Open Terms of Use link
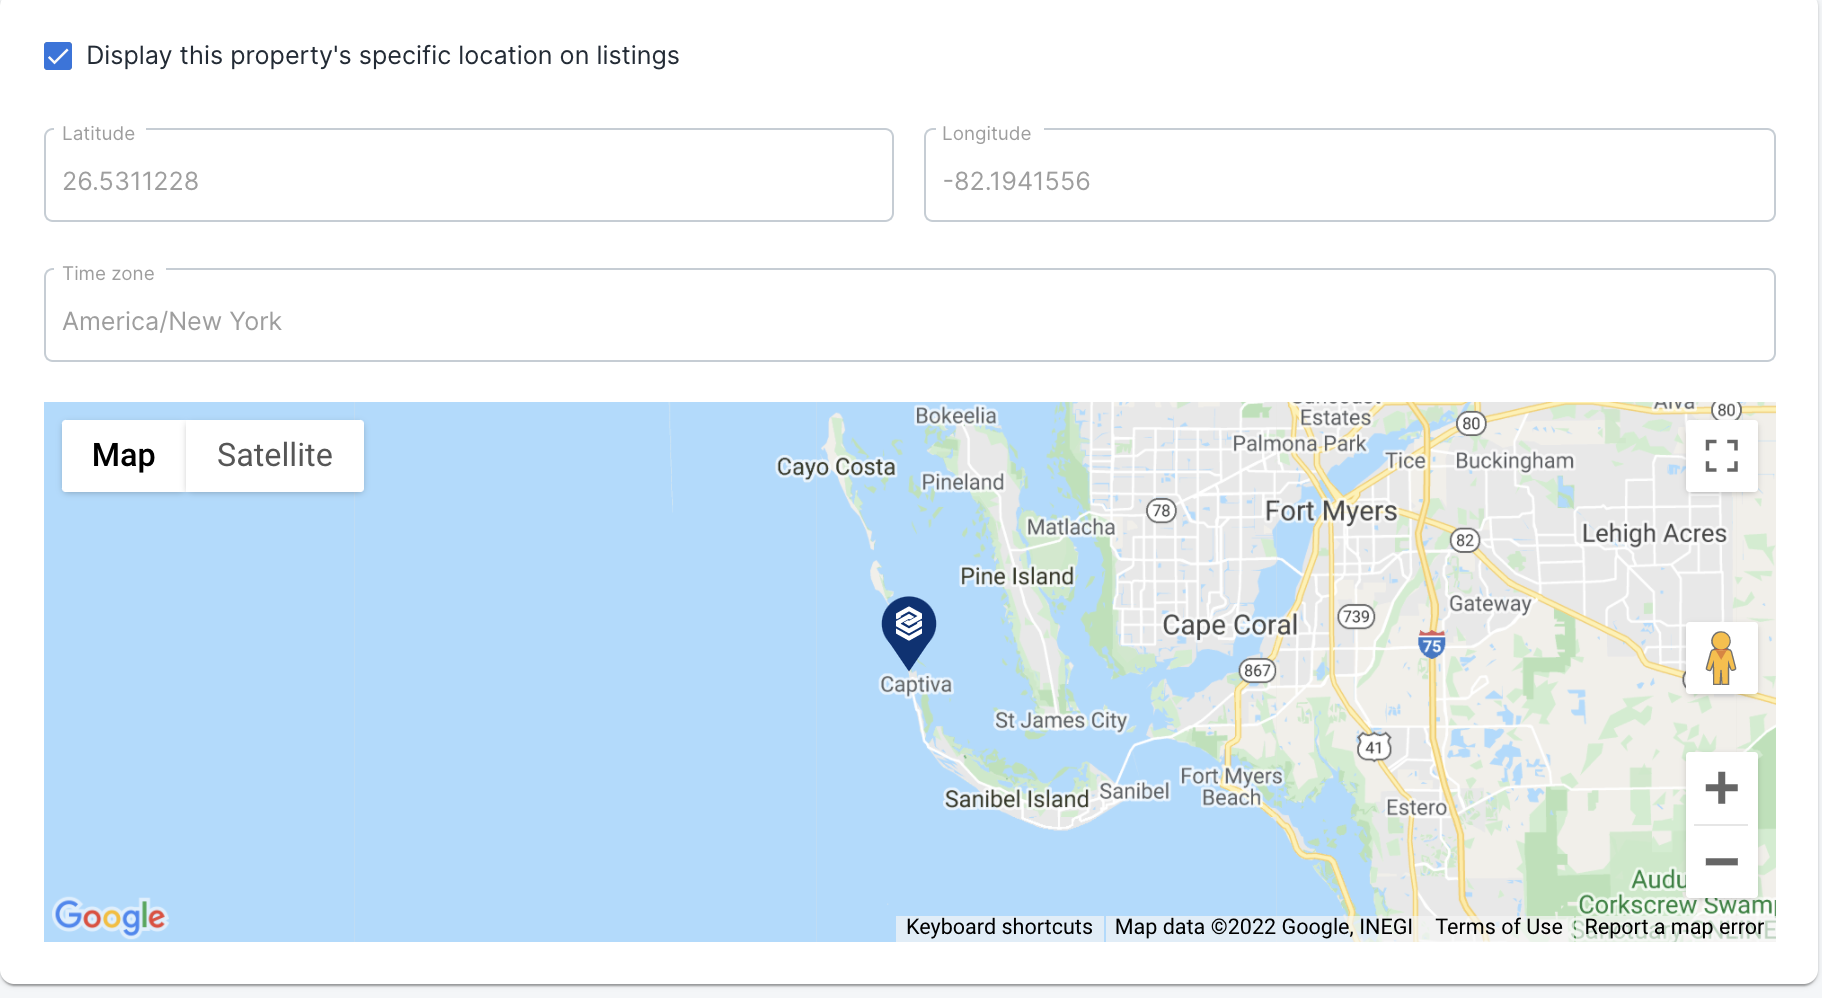The height and width of the screenshot is (998, 1822). tap(1499, 927)
